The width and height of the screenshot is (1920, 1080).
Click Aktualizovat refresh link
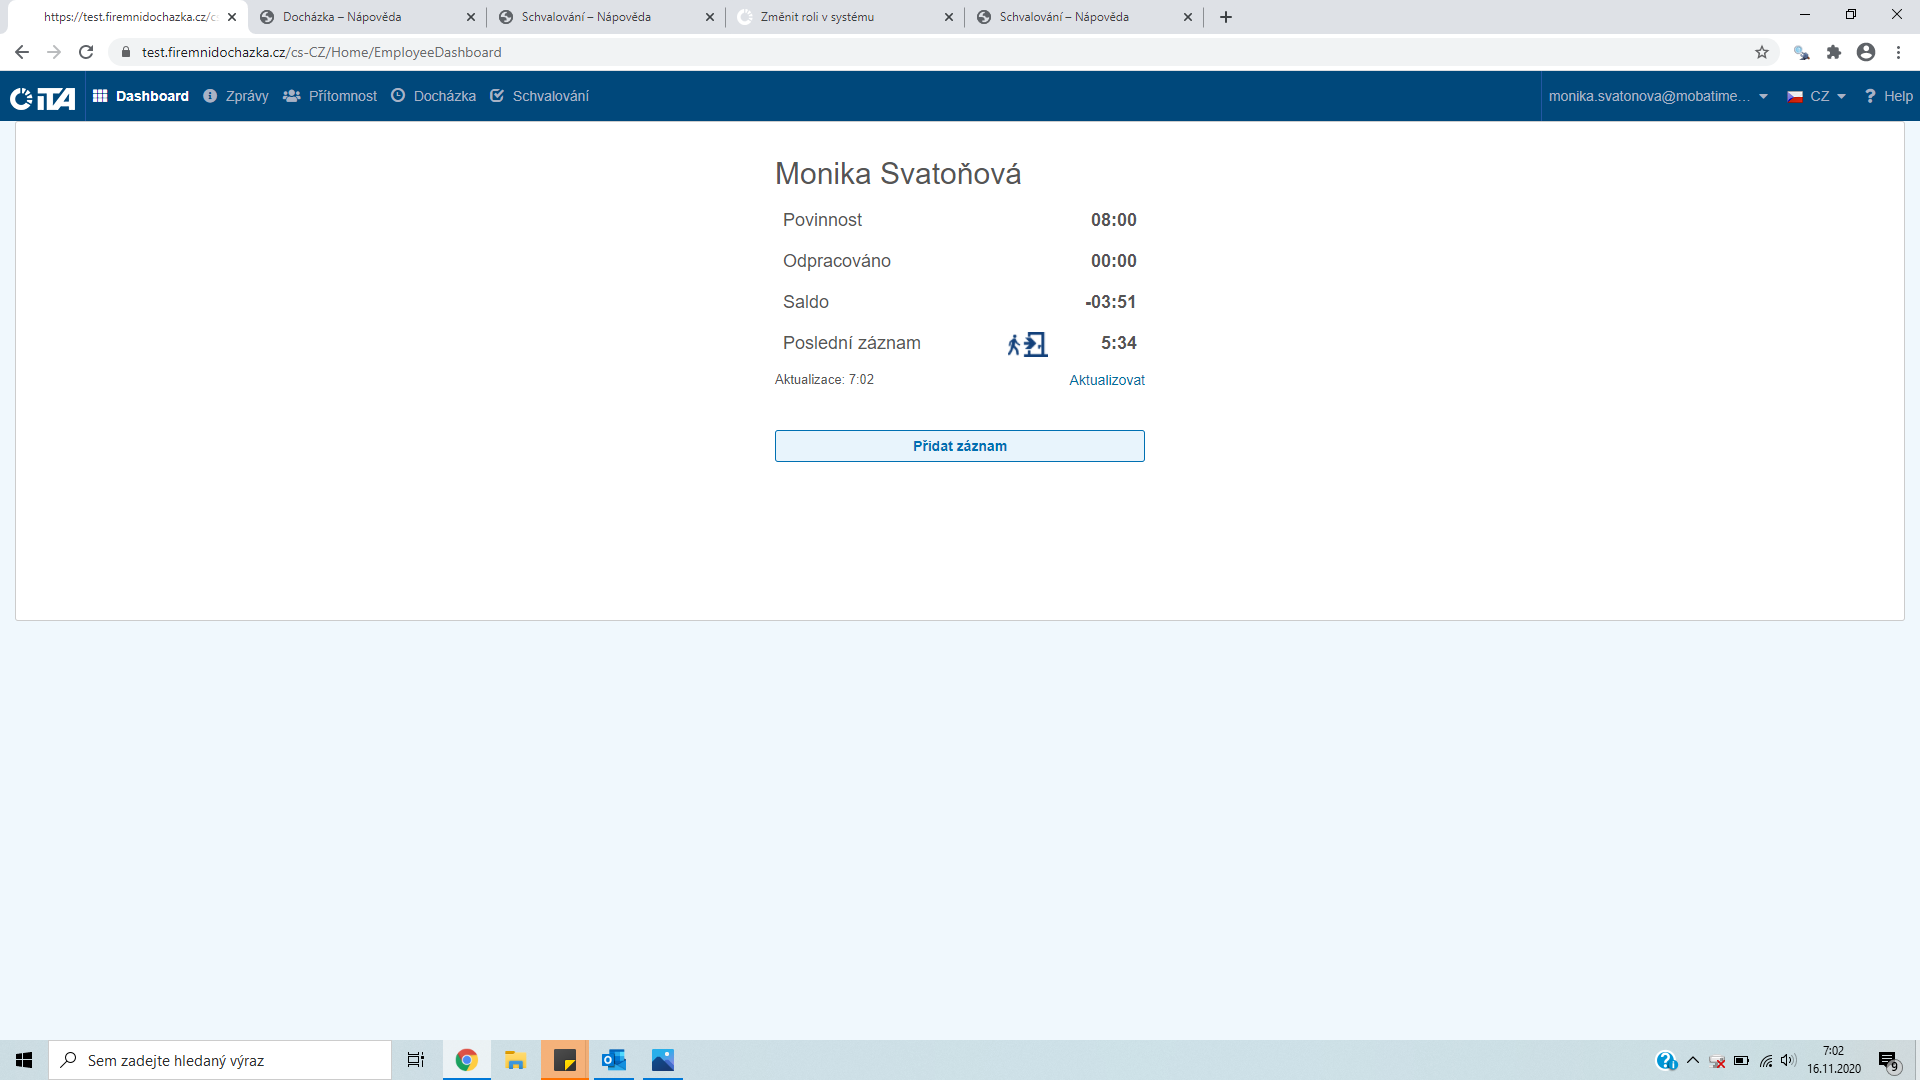(1106, 380)
